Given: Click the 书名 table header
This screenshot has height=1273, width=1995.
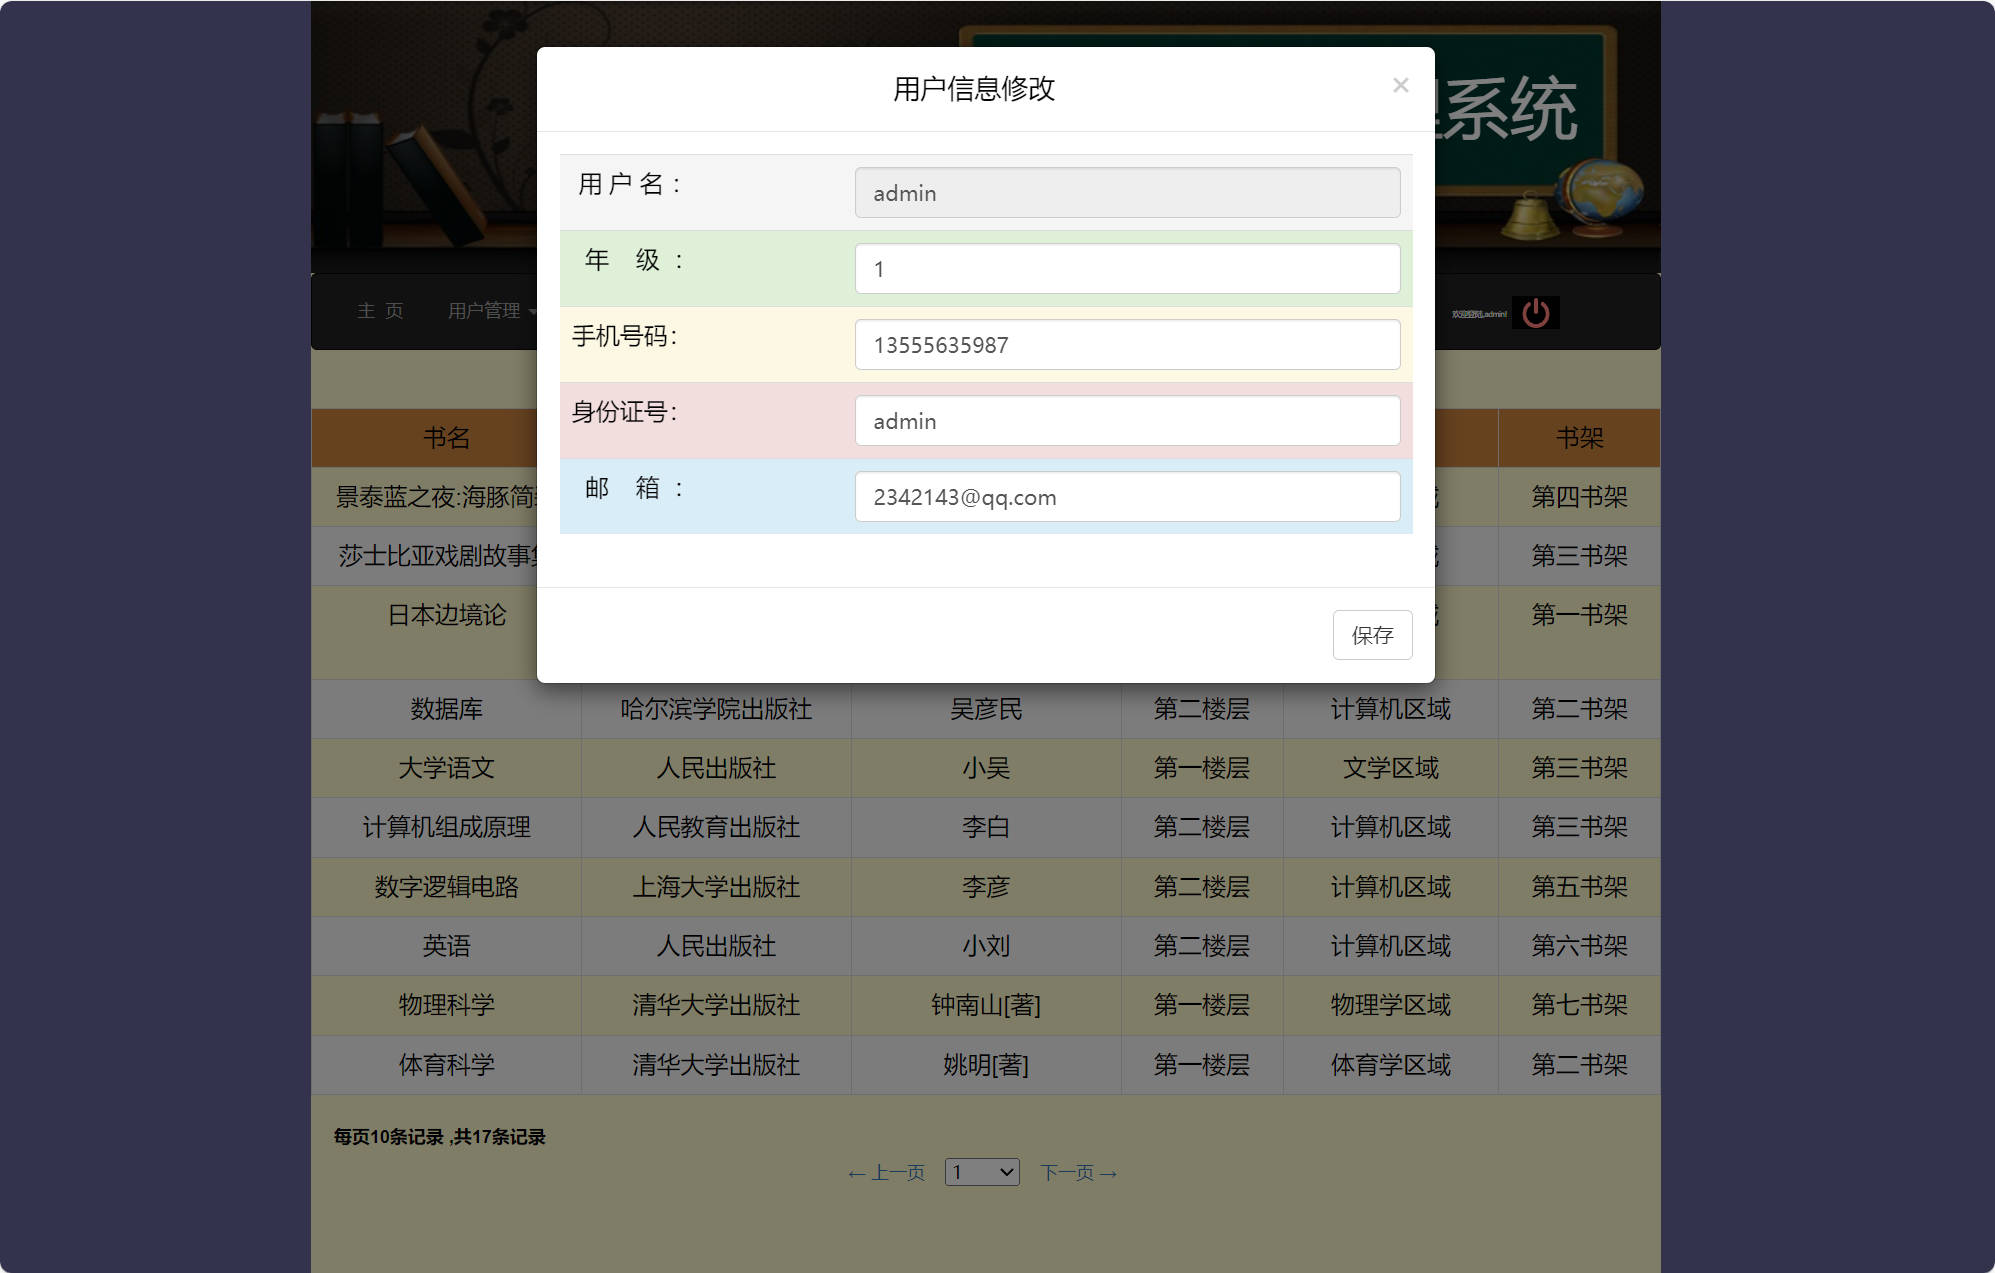Looking at the screenshot, I should [x=446, y=438].
